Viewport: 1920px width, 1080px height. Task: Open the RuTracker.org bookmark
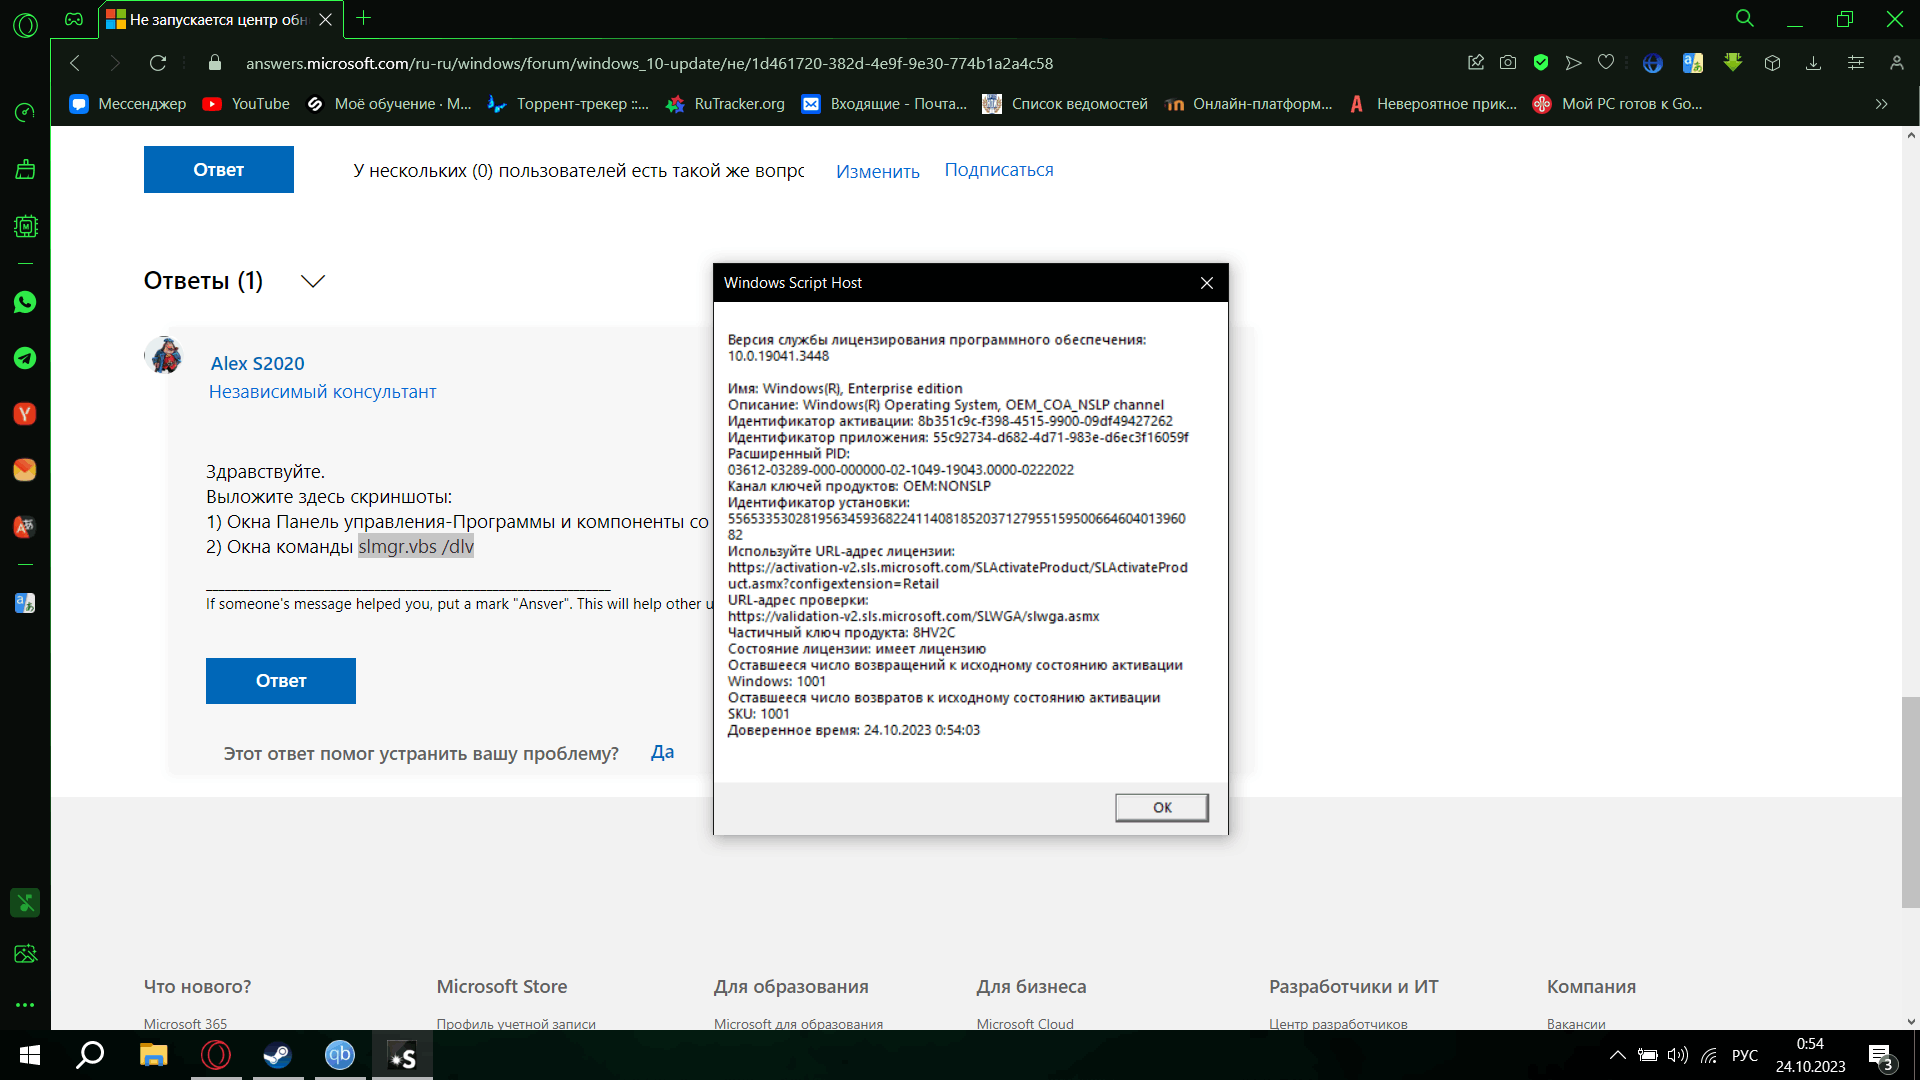click(x=725, y=104)
